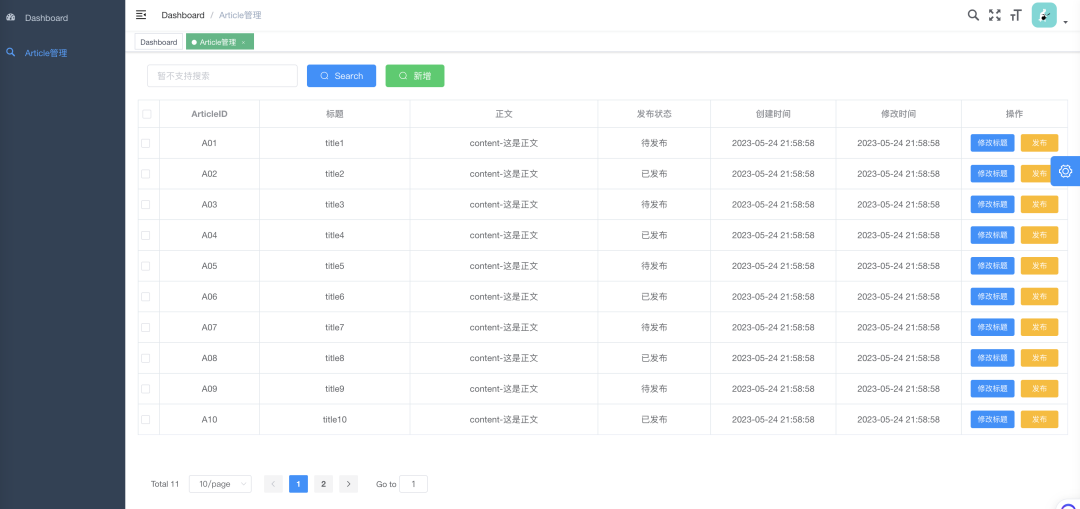Toggle fullscreen mode icon

click(994, 15)
